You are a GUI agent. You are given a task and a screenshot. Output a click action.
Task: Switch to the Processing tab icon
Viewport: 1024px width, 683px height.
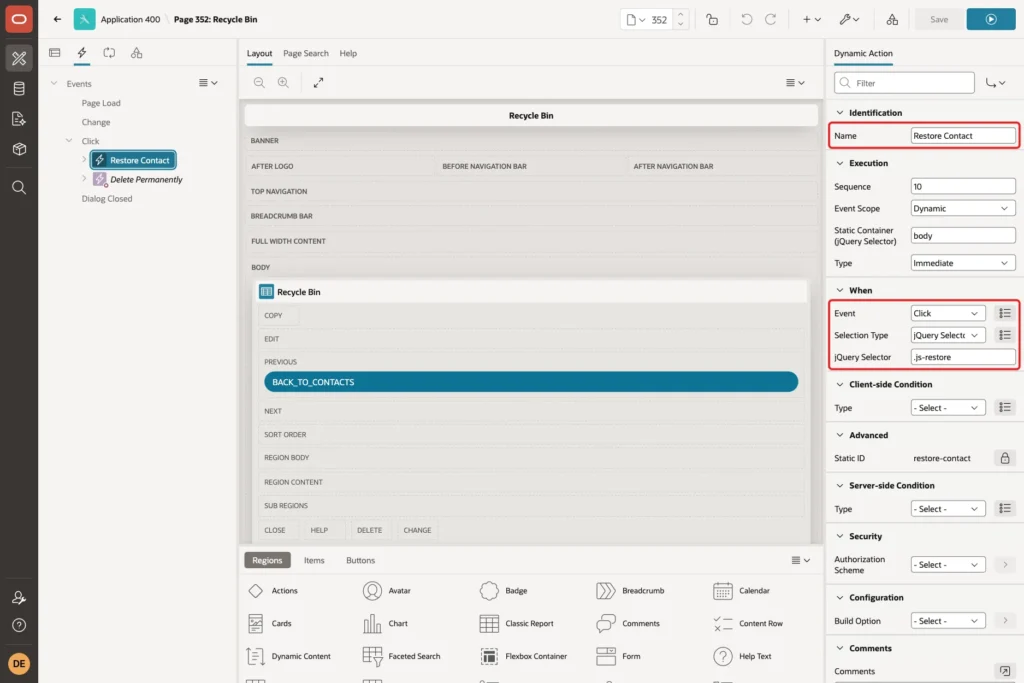109,53
